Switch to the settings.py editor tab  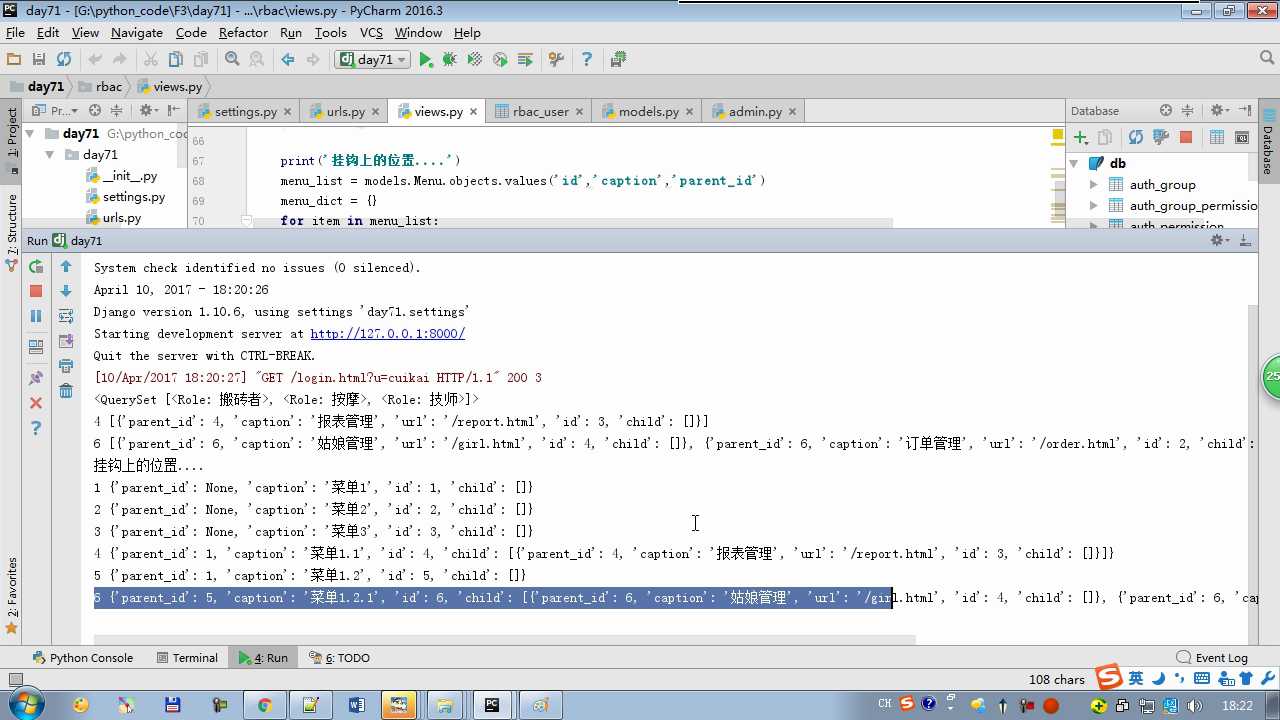(245, 111)
